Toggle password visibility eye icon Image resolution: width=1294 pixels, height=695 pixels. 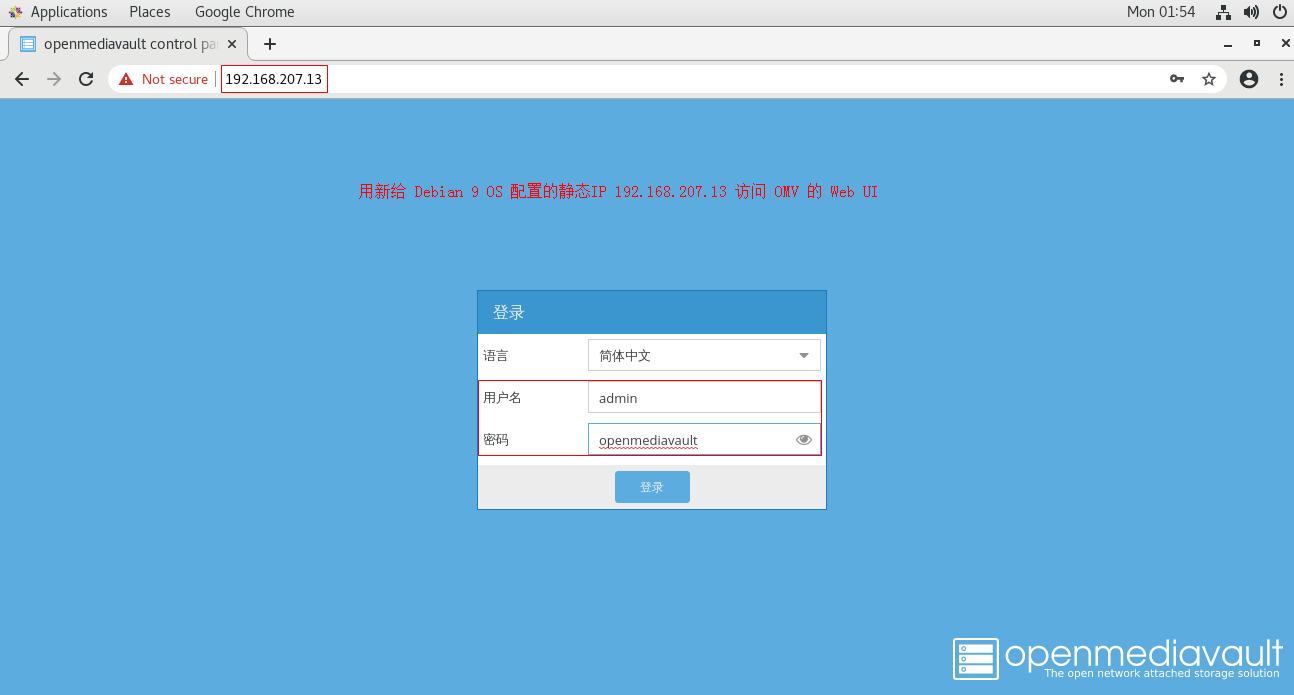click(804, 440)
